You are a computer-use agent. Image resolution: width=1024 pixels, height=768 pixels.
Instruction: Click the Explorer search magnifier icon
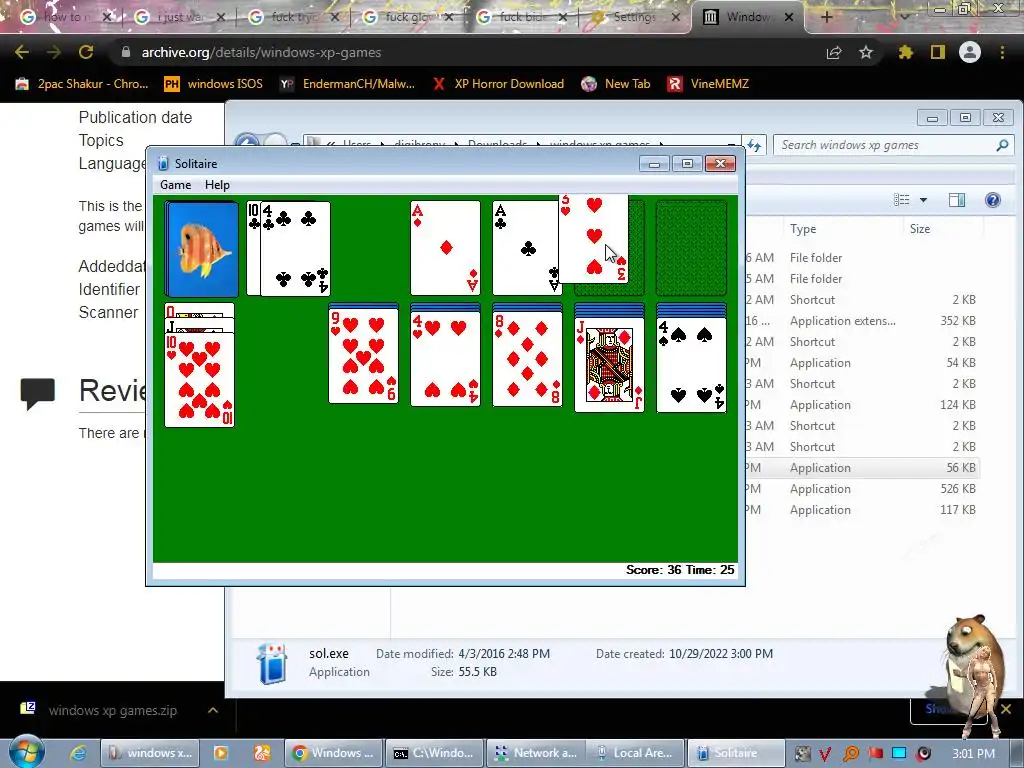tap(1002, 145)
